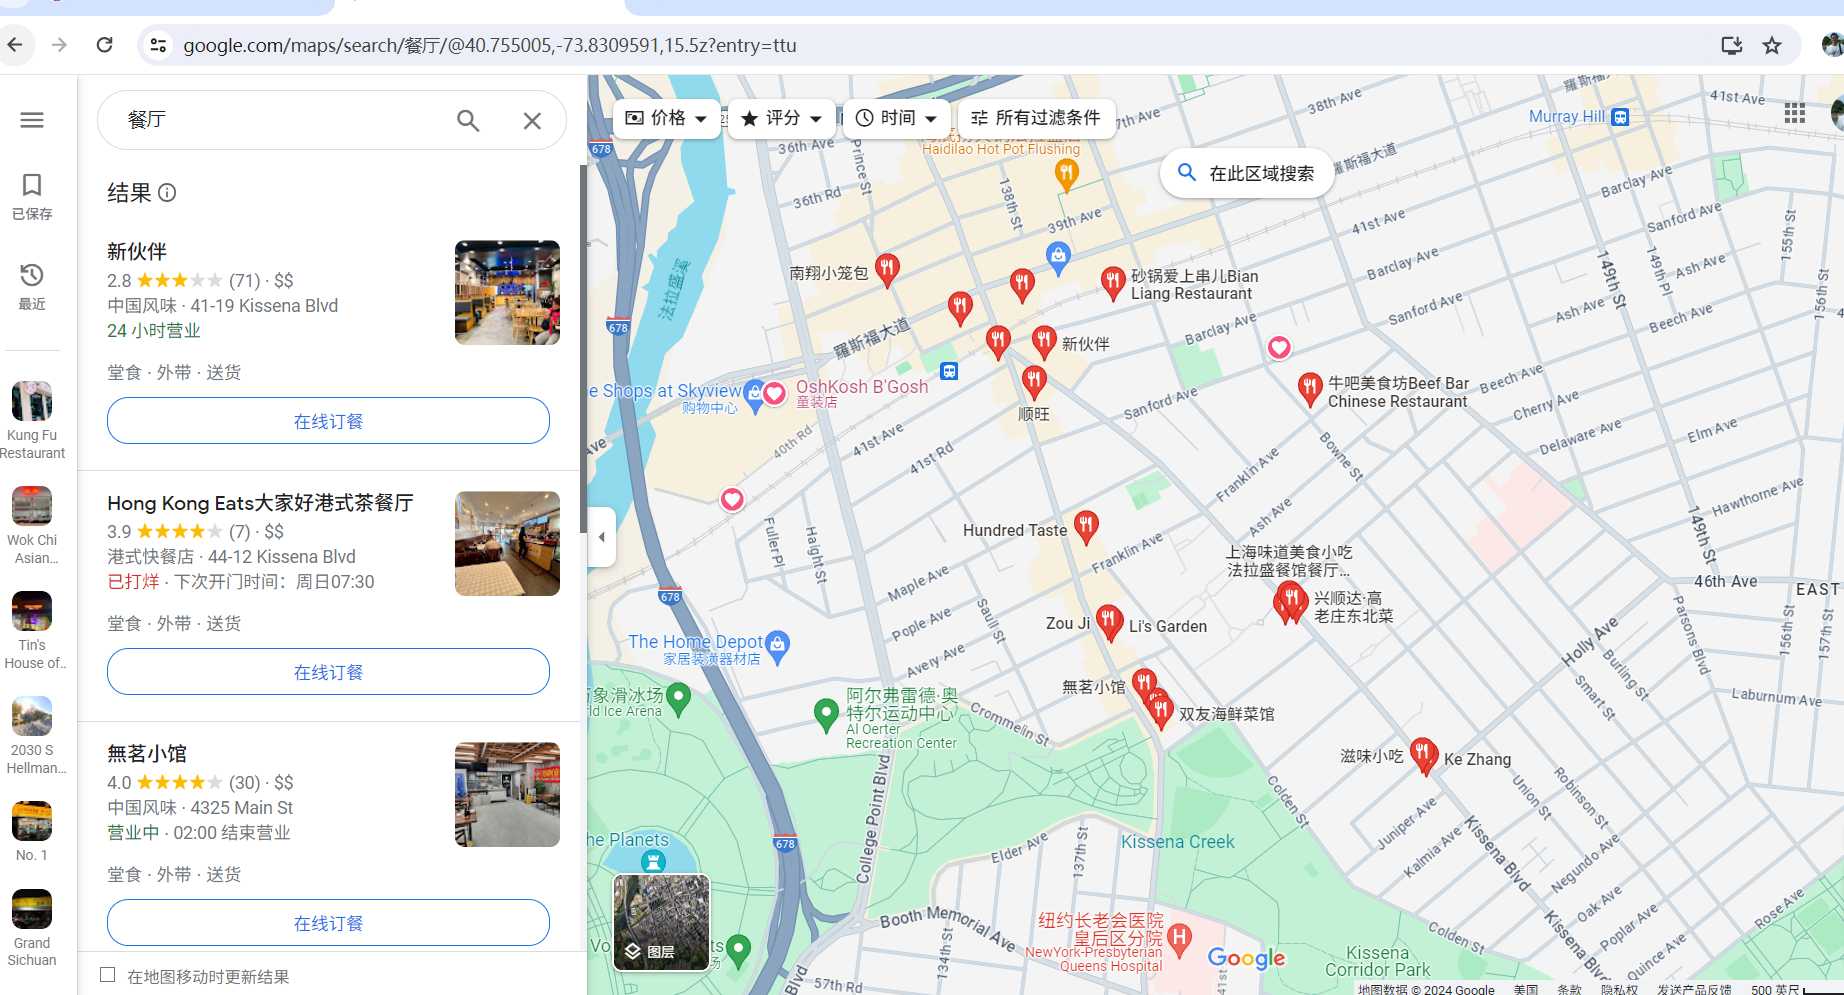Open the Saved places bookmark icon

(32, 186)
